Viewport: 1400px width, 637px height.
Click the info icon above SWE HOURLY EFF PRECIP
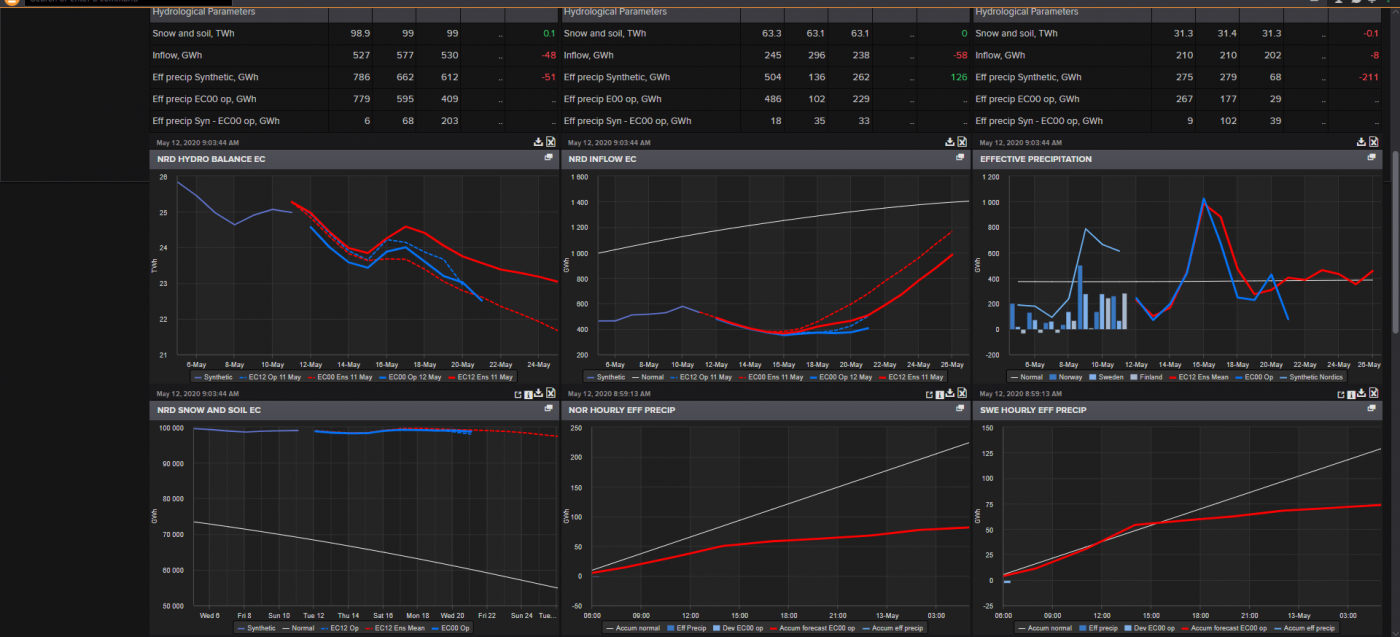(1351, 394)
